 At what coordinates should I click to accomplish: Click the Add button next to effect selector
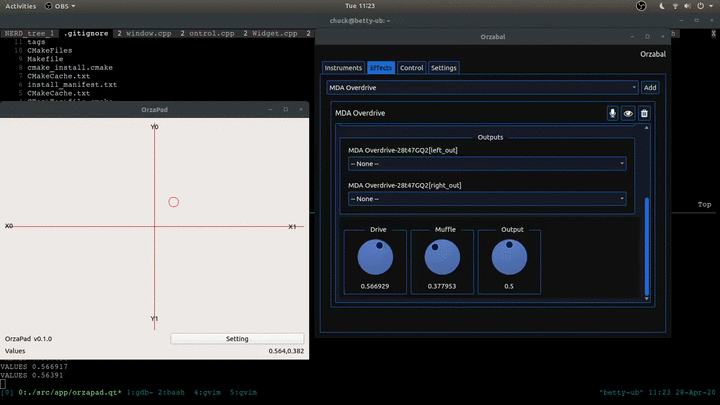tap(650, 88)
